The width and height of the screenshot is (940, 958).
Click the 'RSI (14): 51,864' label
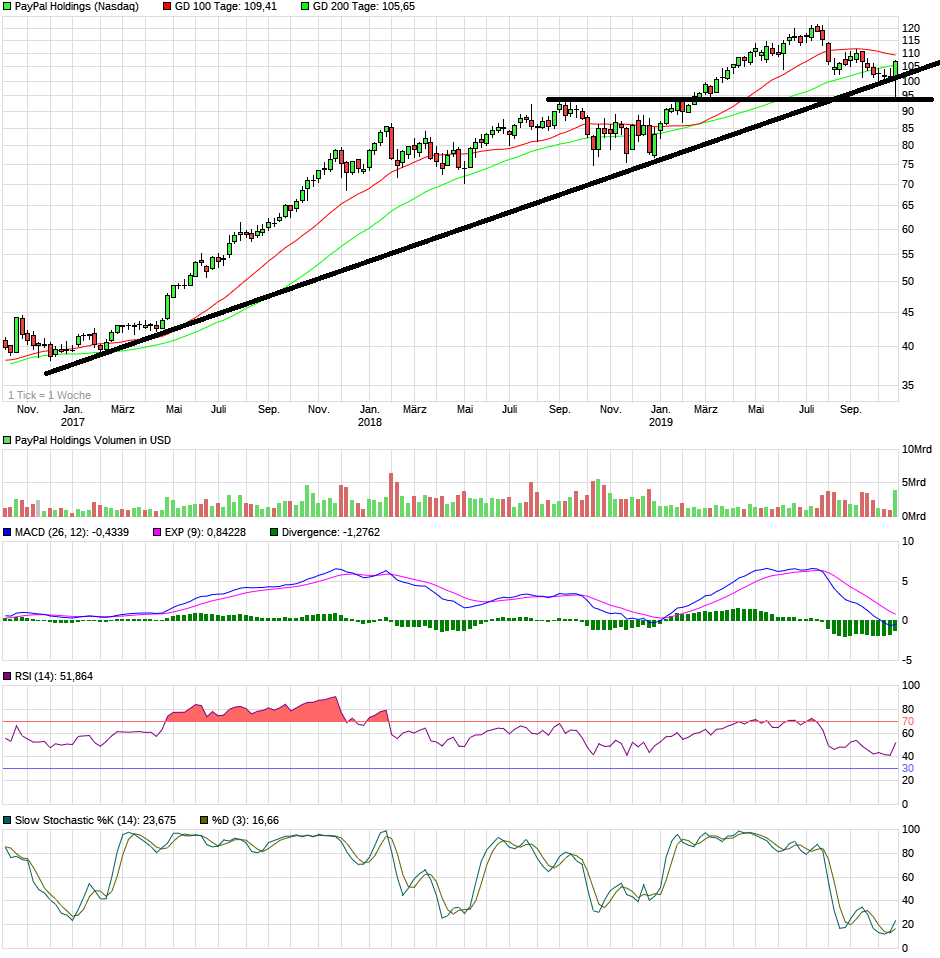[54, 676]
